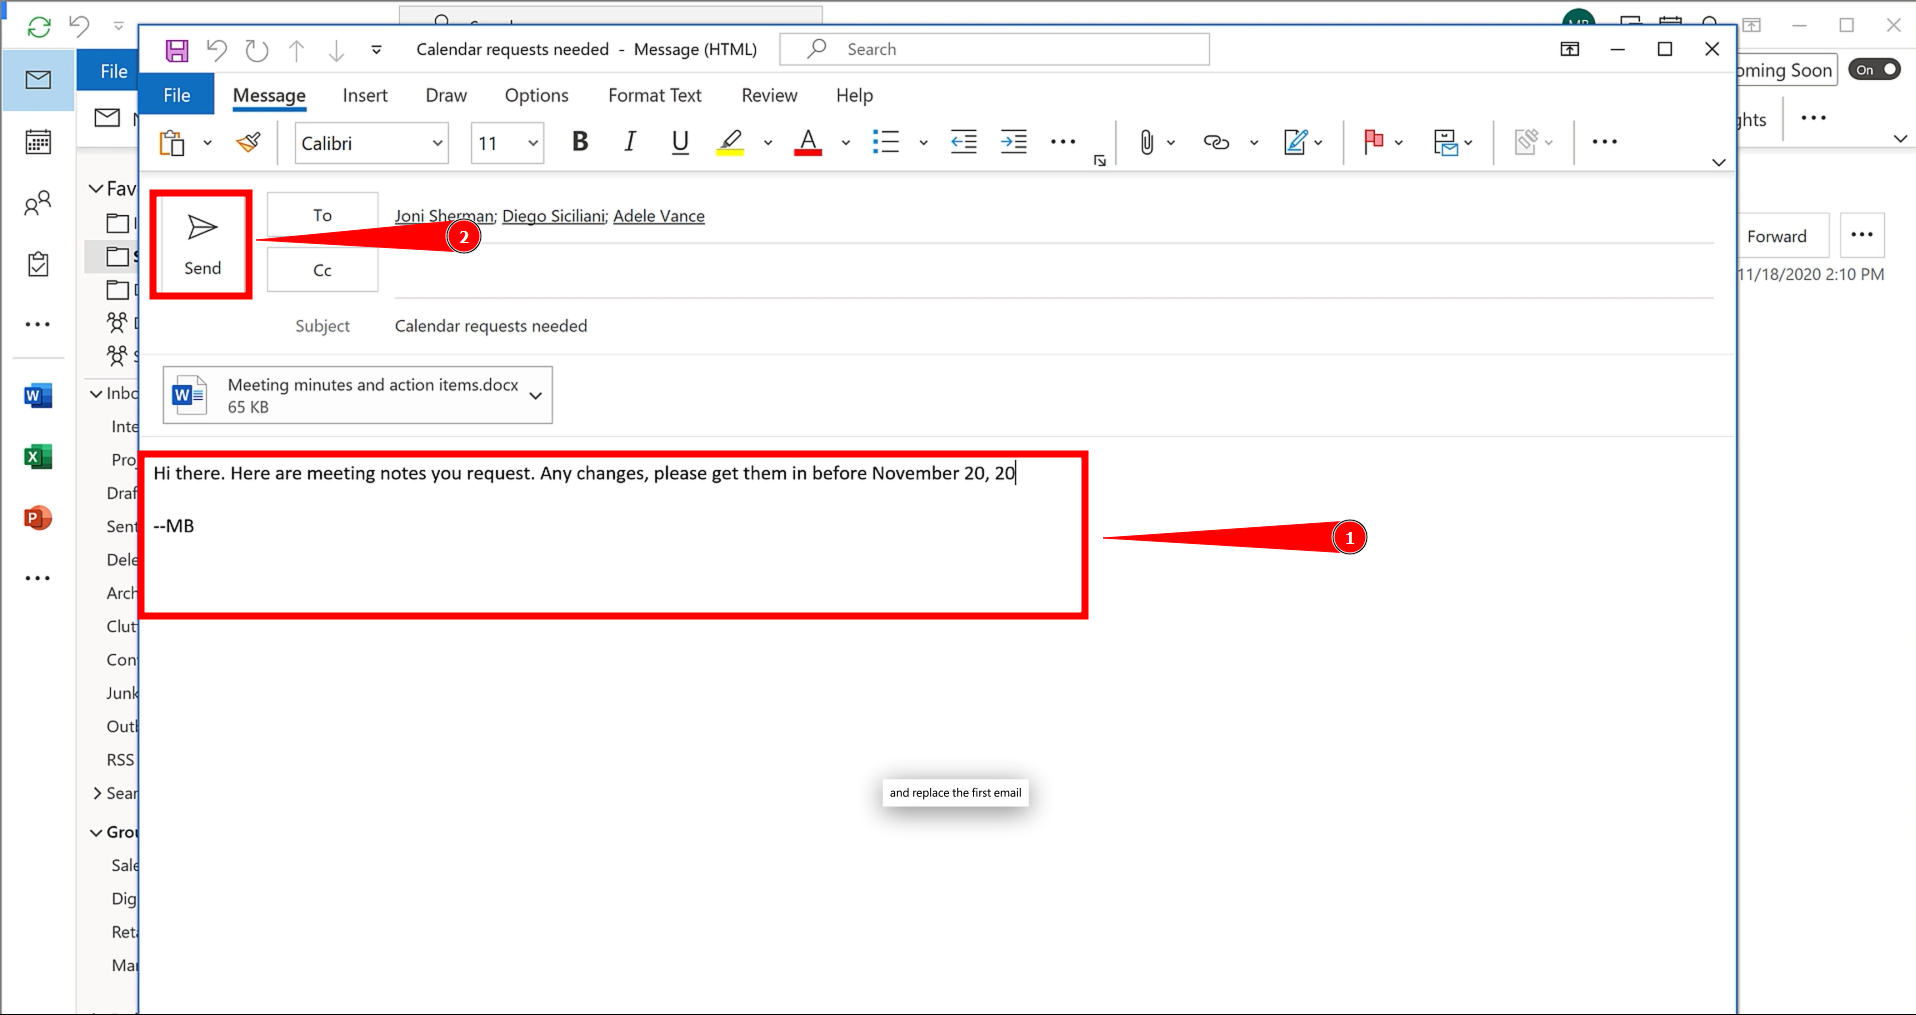Click the Insert Link icon
Screen dimensions: 1916x1015
tap(1215, 142)
